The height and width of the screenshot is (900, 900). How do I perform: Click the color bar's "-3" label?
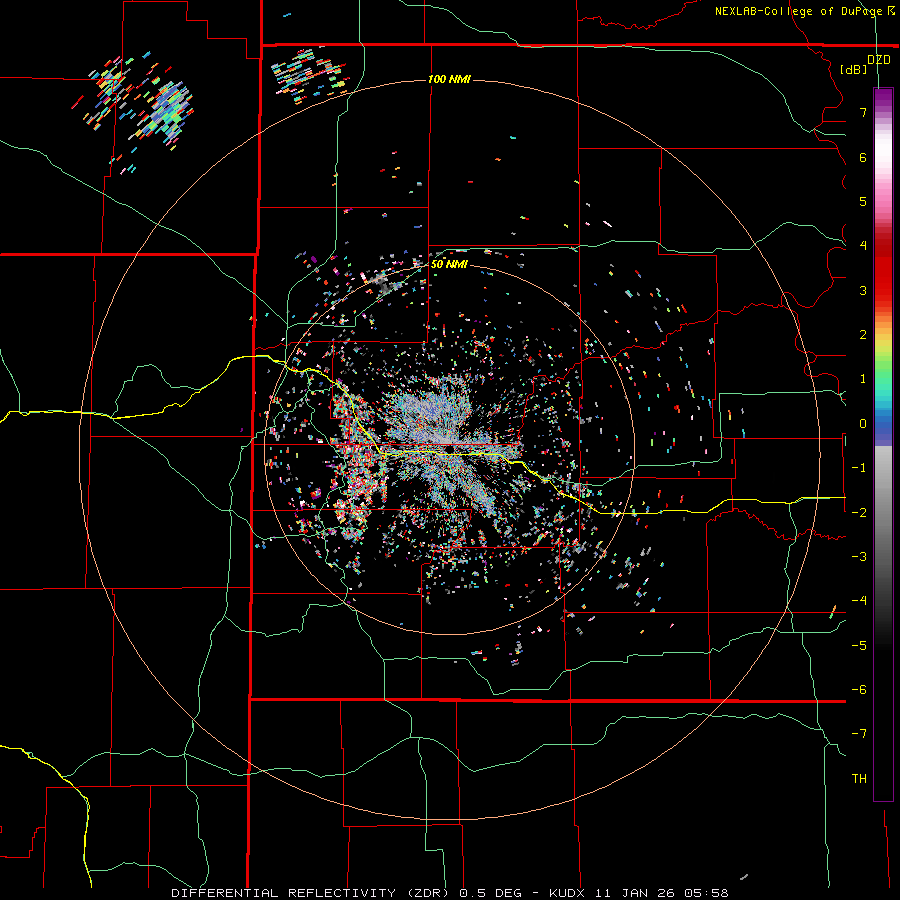point(859,557)
